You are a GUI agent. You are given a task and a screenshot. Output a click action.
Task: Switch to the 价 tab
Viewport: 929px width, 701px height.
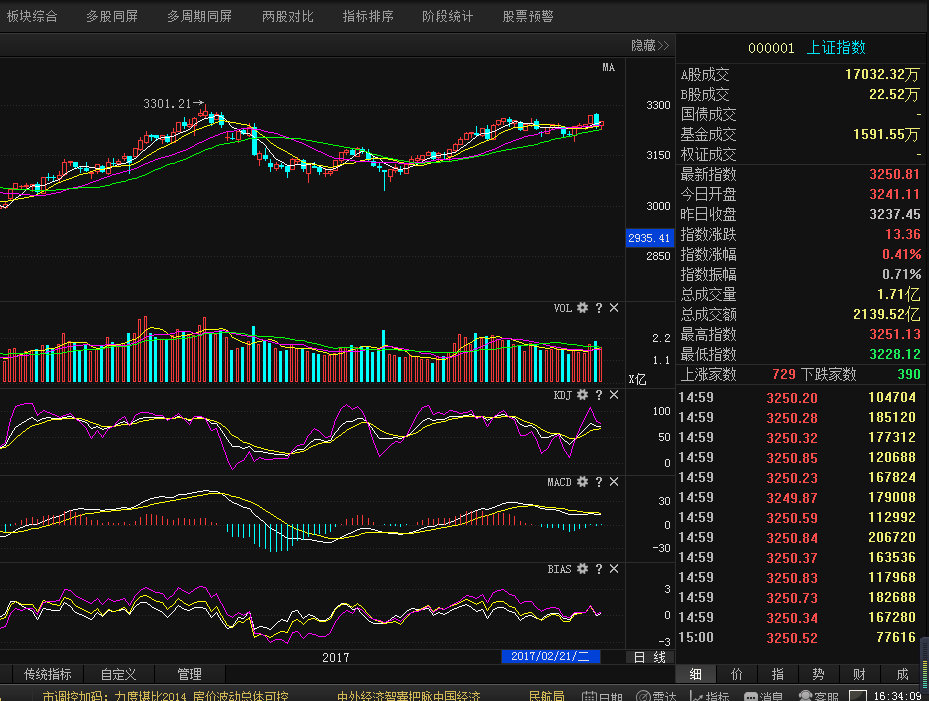(x=736, y=674)
